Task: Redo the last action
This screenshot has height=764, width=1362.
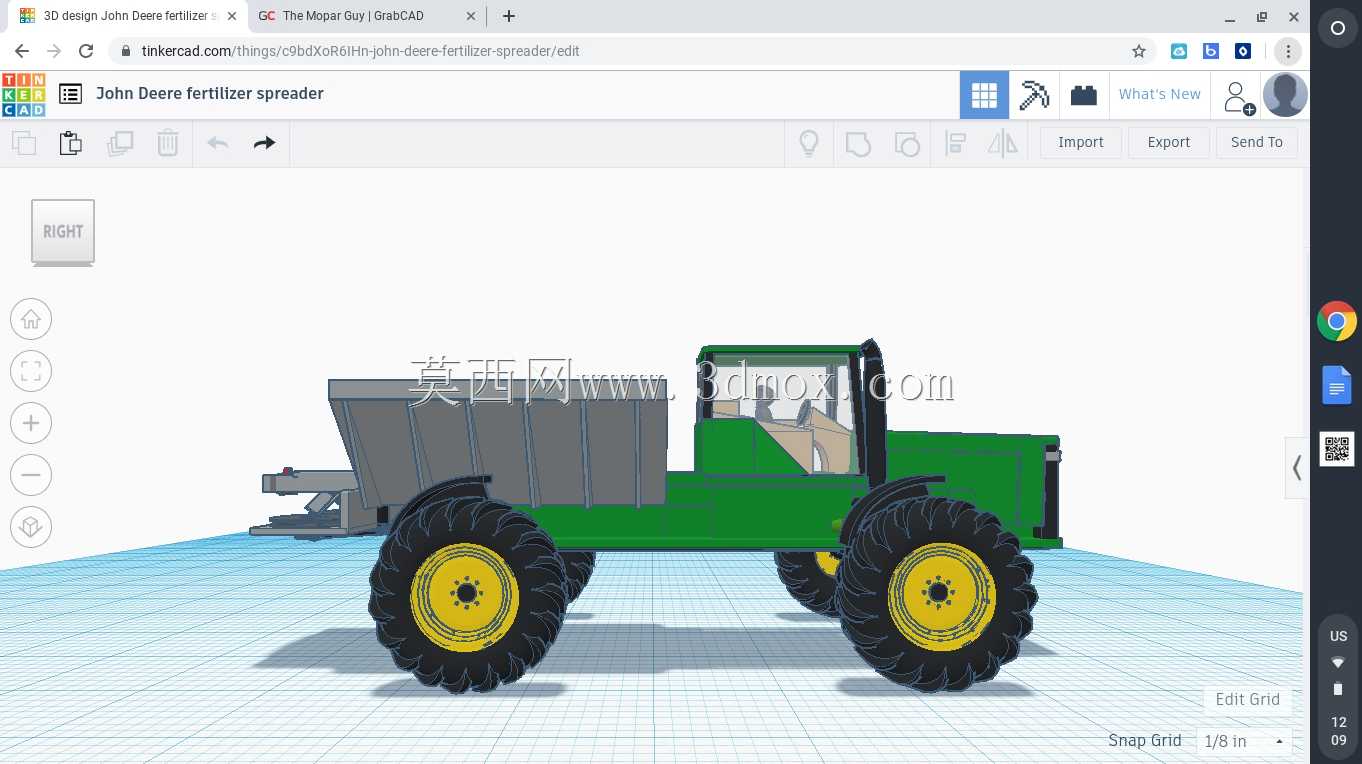Action: tap(264, 143)
